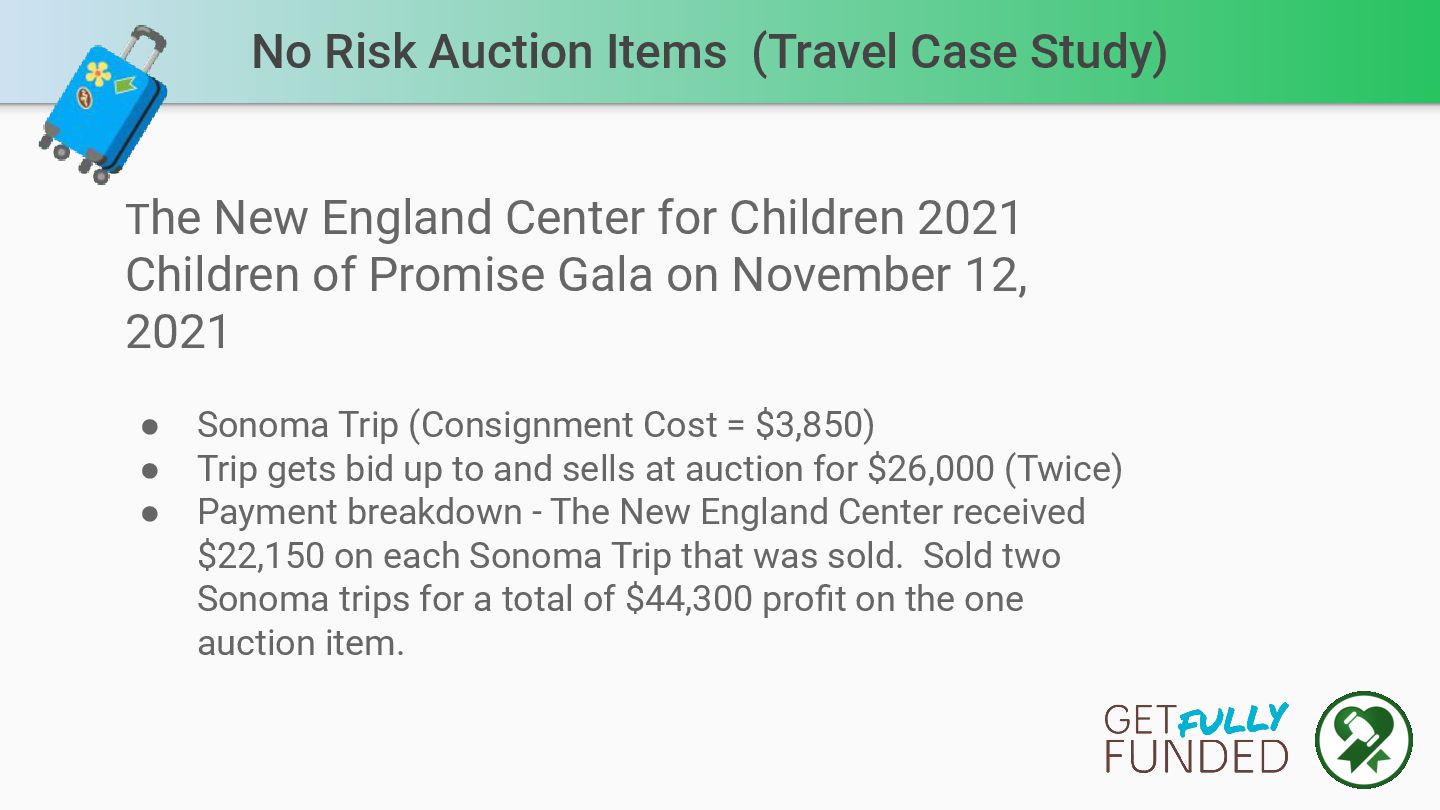The image size is (1440, 810).
Task: Click the yellow flower sticker on suitcase
Action: pyautogui.click(x=97, y=72)
